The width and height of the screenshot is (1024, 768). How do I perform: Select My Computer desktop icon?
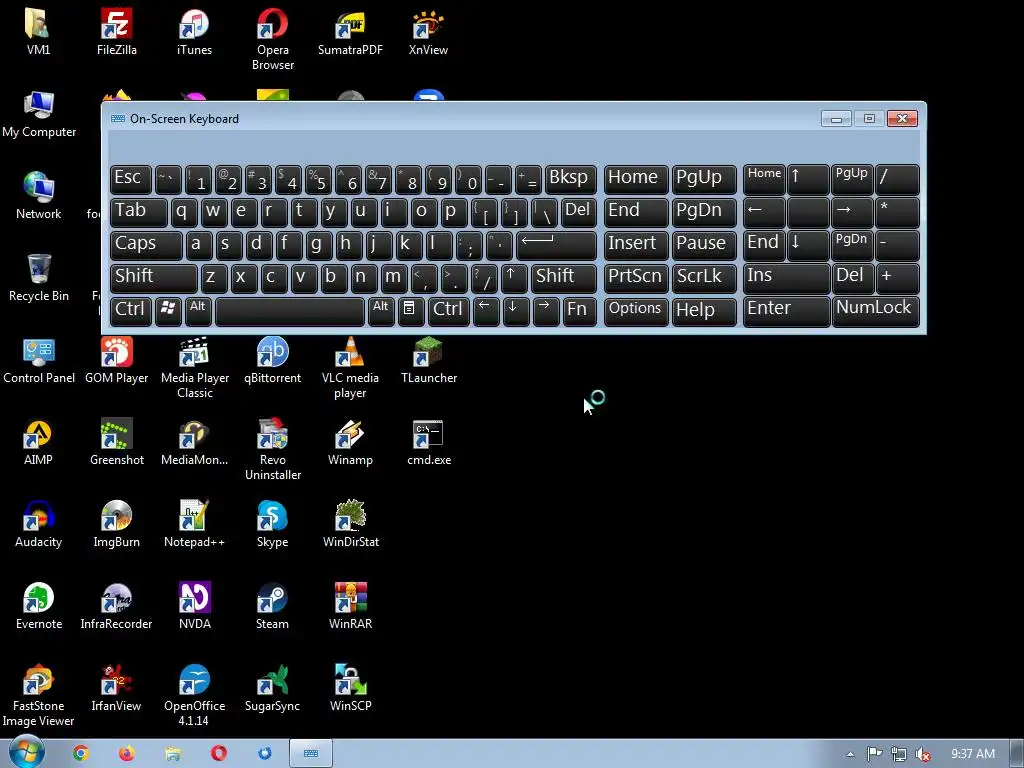39,114
